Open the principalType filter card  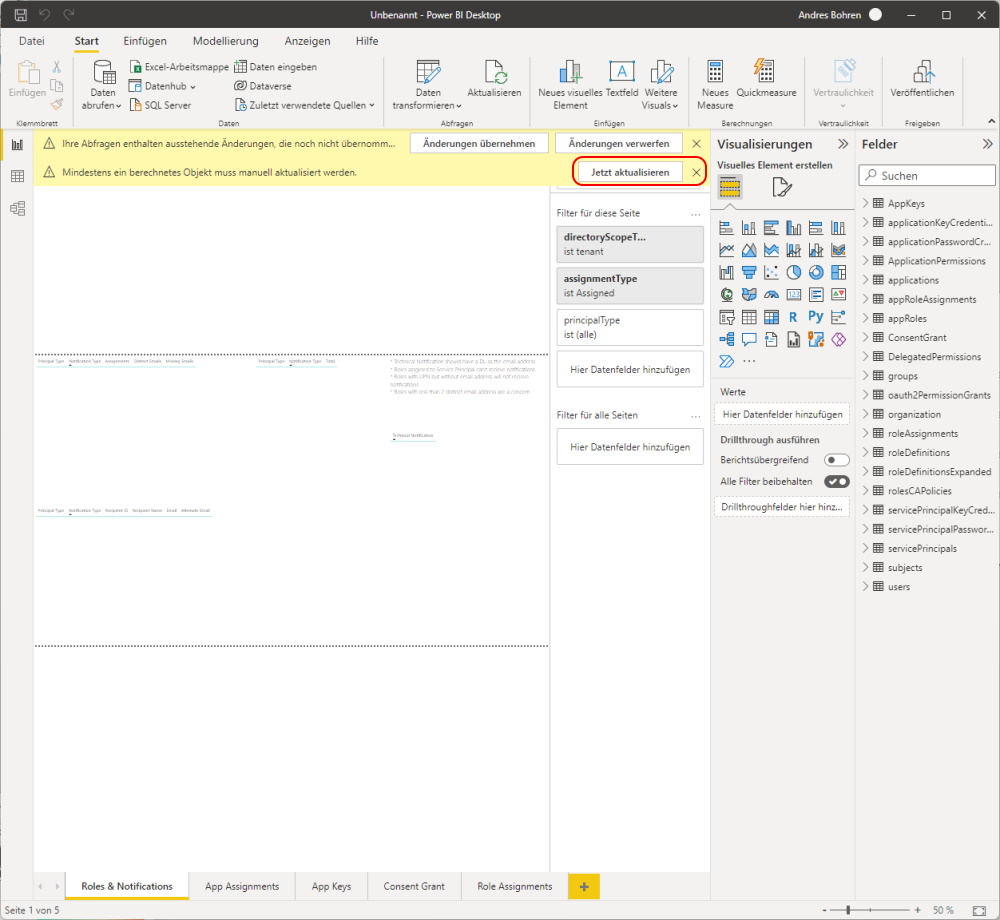point(629,327)
